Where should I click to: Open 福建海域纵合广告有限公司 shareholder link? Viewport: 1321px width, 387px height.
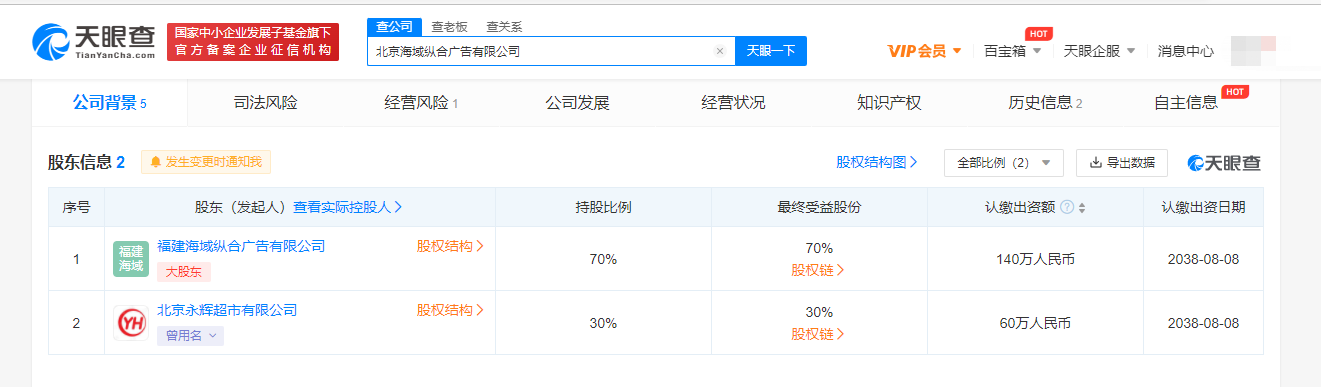pyautogui.click(x=241, y=246)
